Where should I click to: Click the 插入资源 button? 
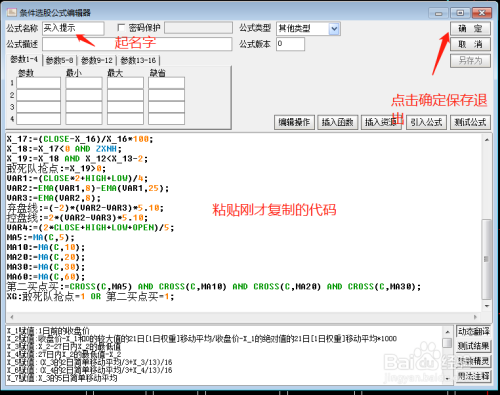tap(381, 122)
